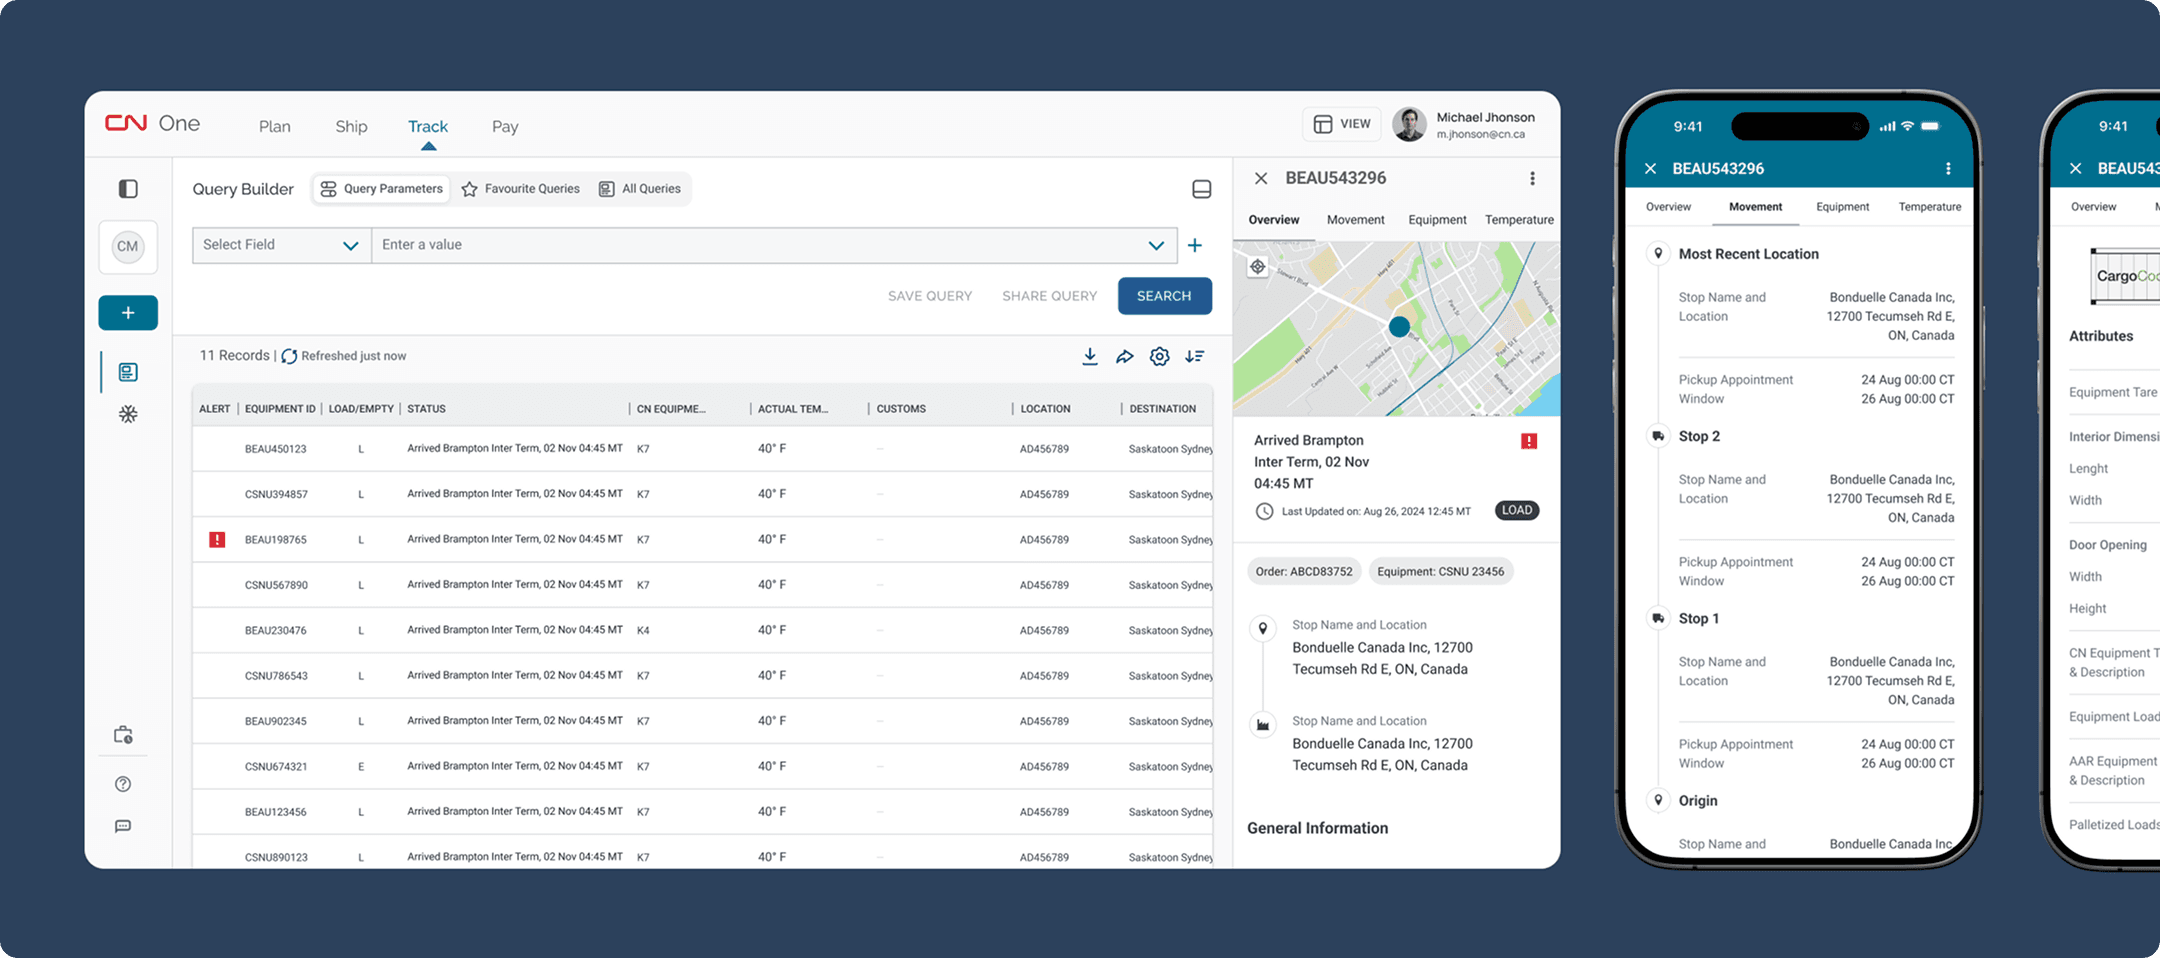Switch to Movement tab in detail panel
This screenshot has height=958, width=2160.
tap(1355, 220)
